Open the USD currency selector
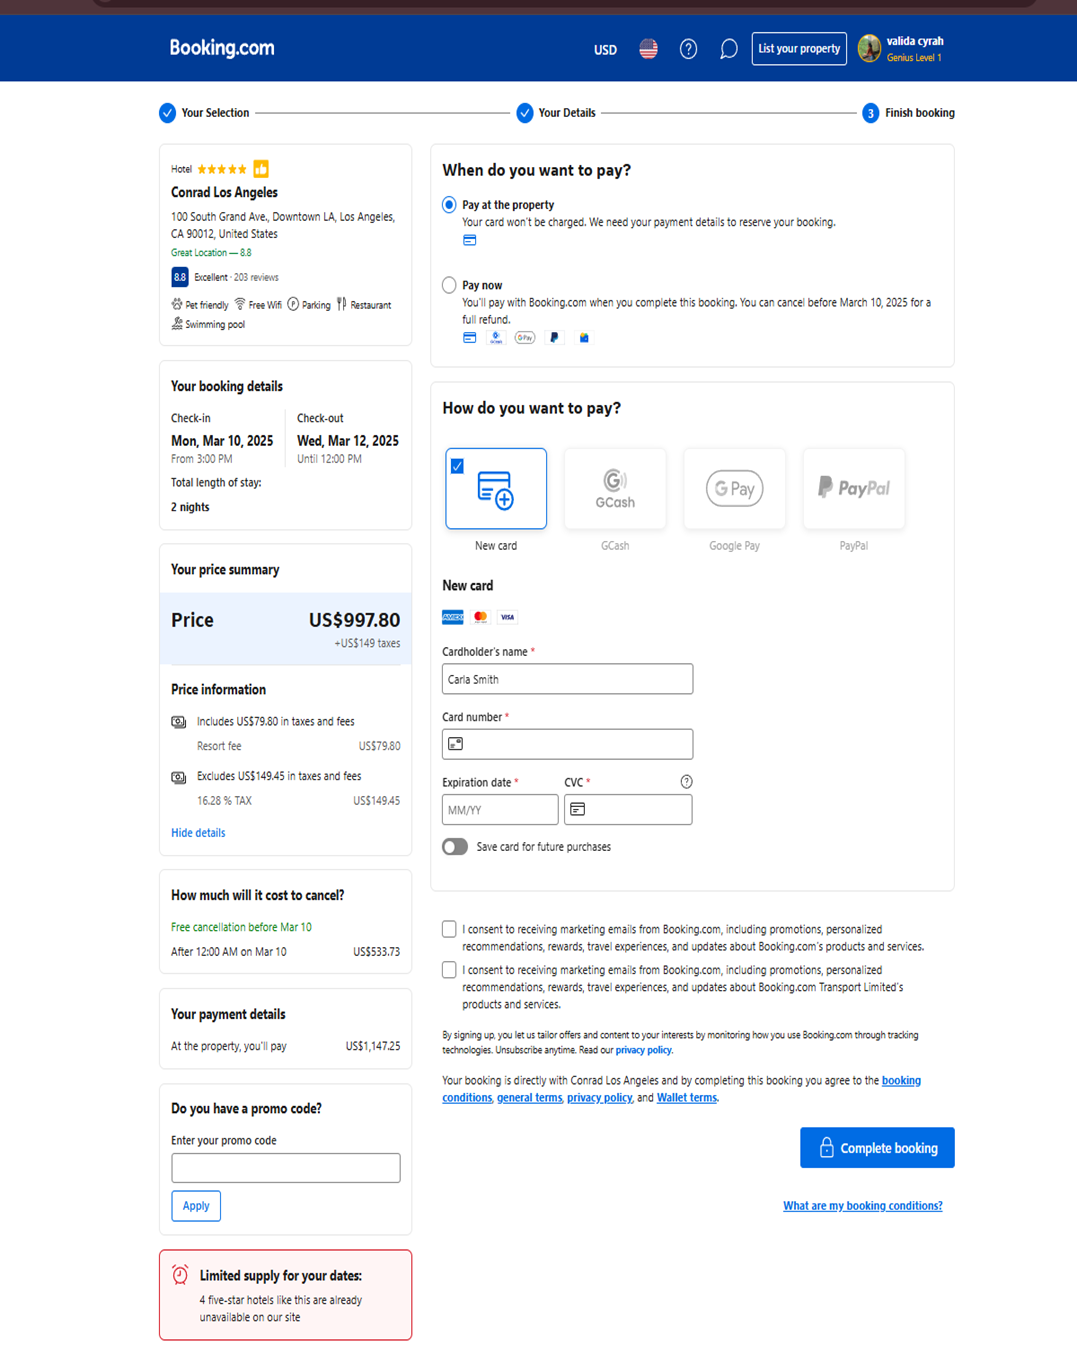 (x=605, y=50)
